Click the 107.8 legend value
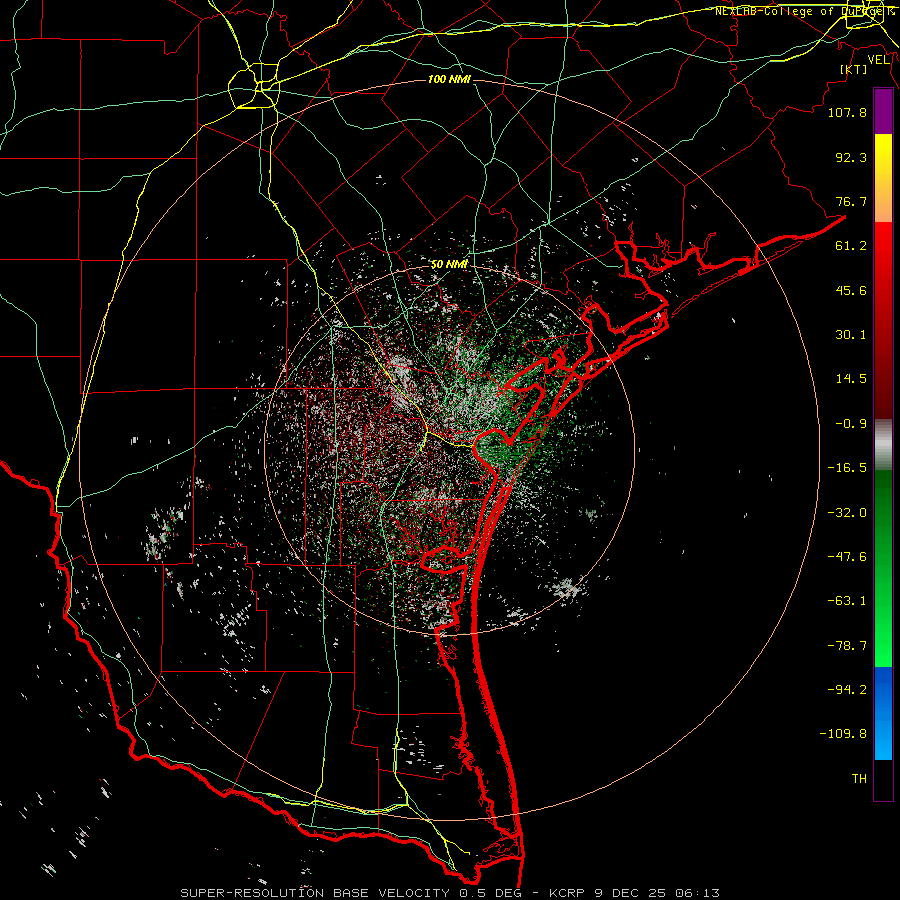Screen dimensions: 900x900 (847, 112)
